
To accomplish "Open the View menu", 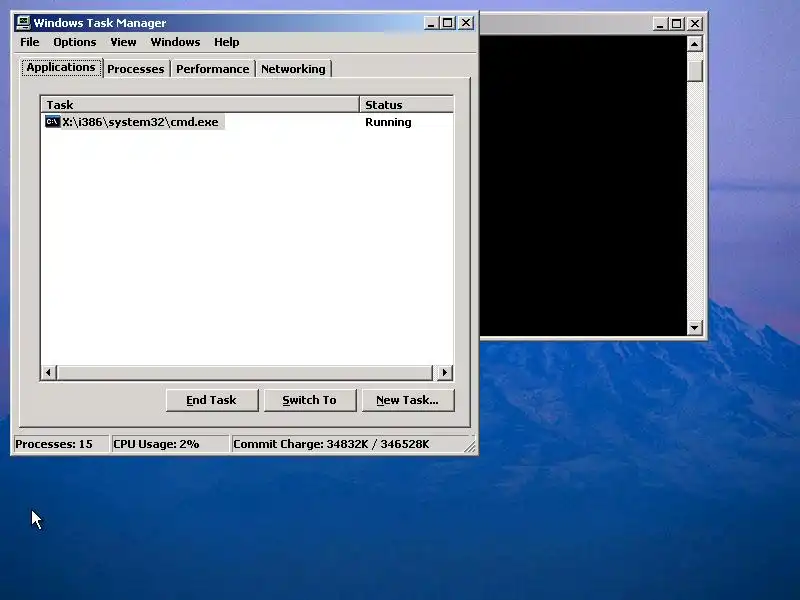I will coord(123,42).
